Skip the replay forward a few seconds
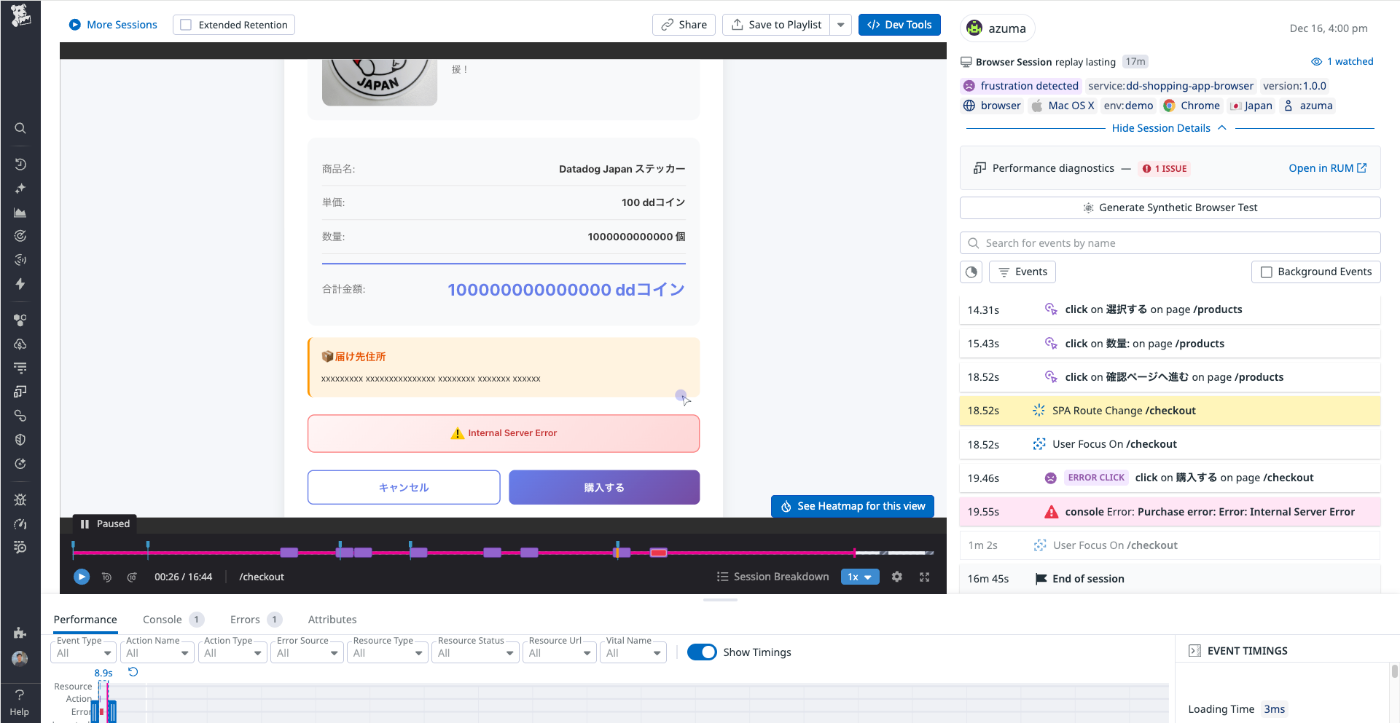 coord(131,577)
